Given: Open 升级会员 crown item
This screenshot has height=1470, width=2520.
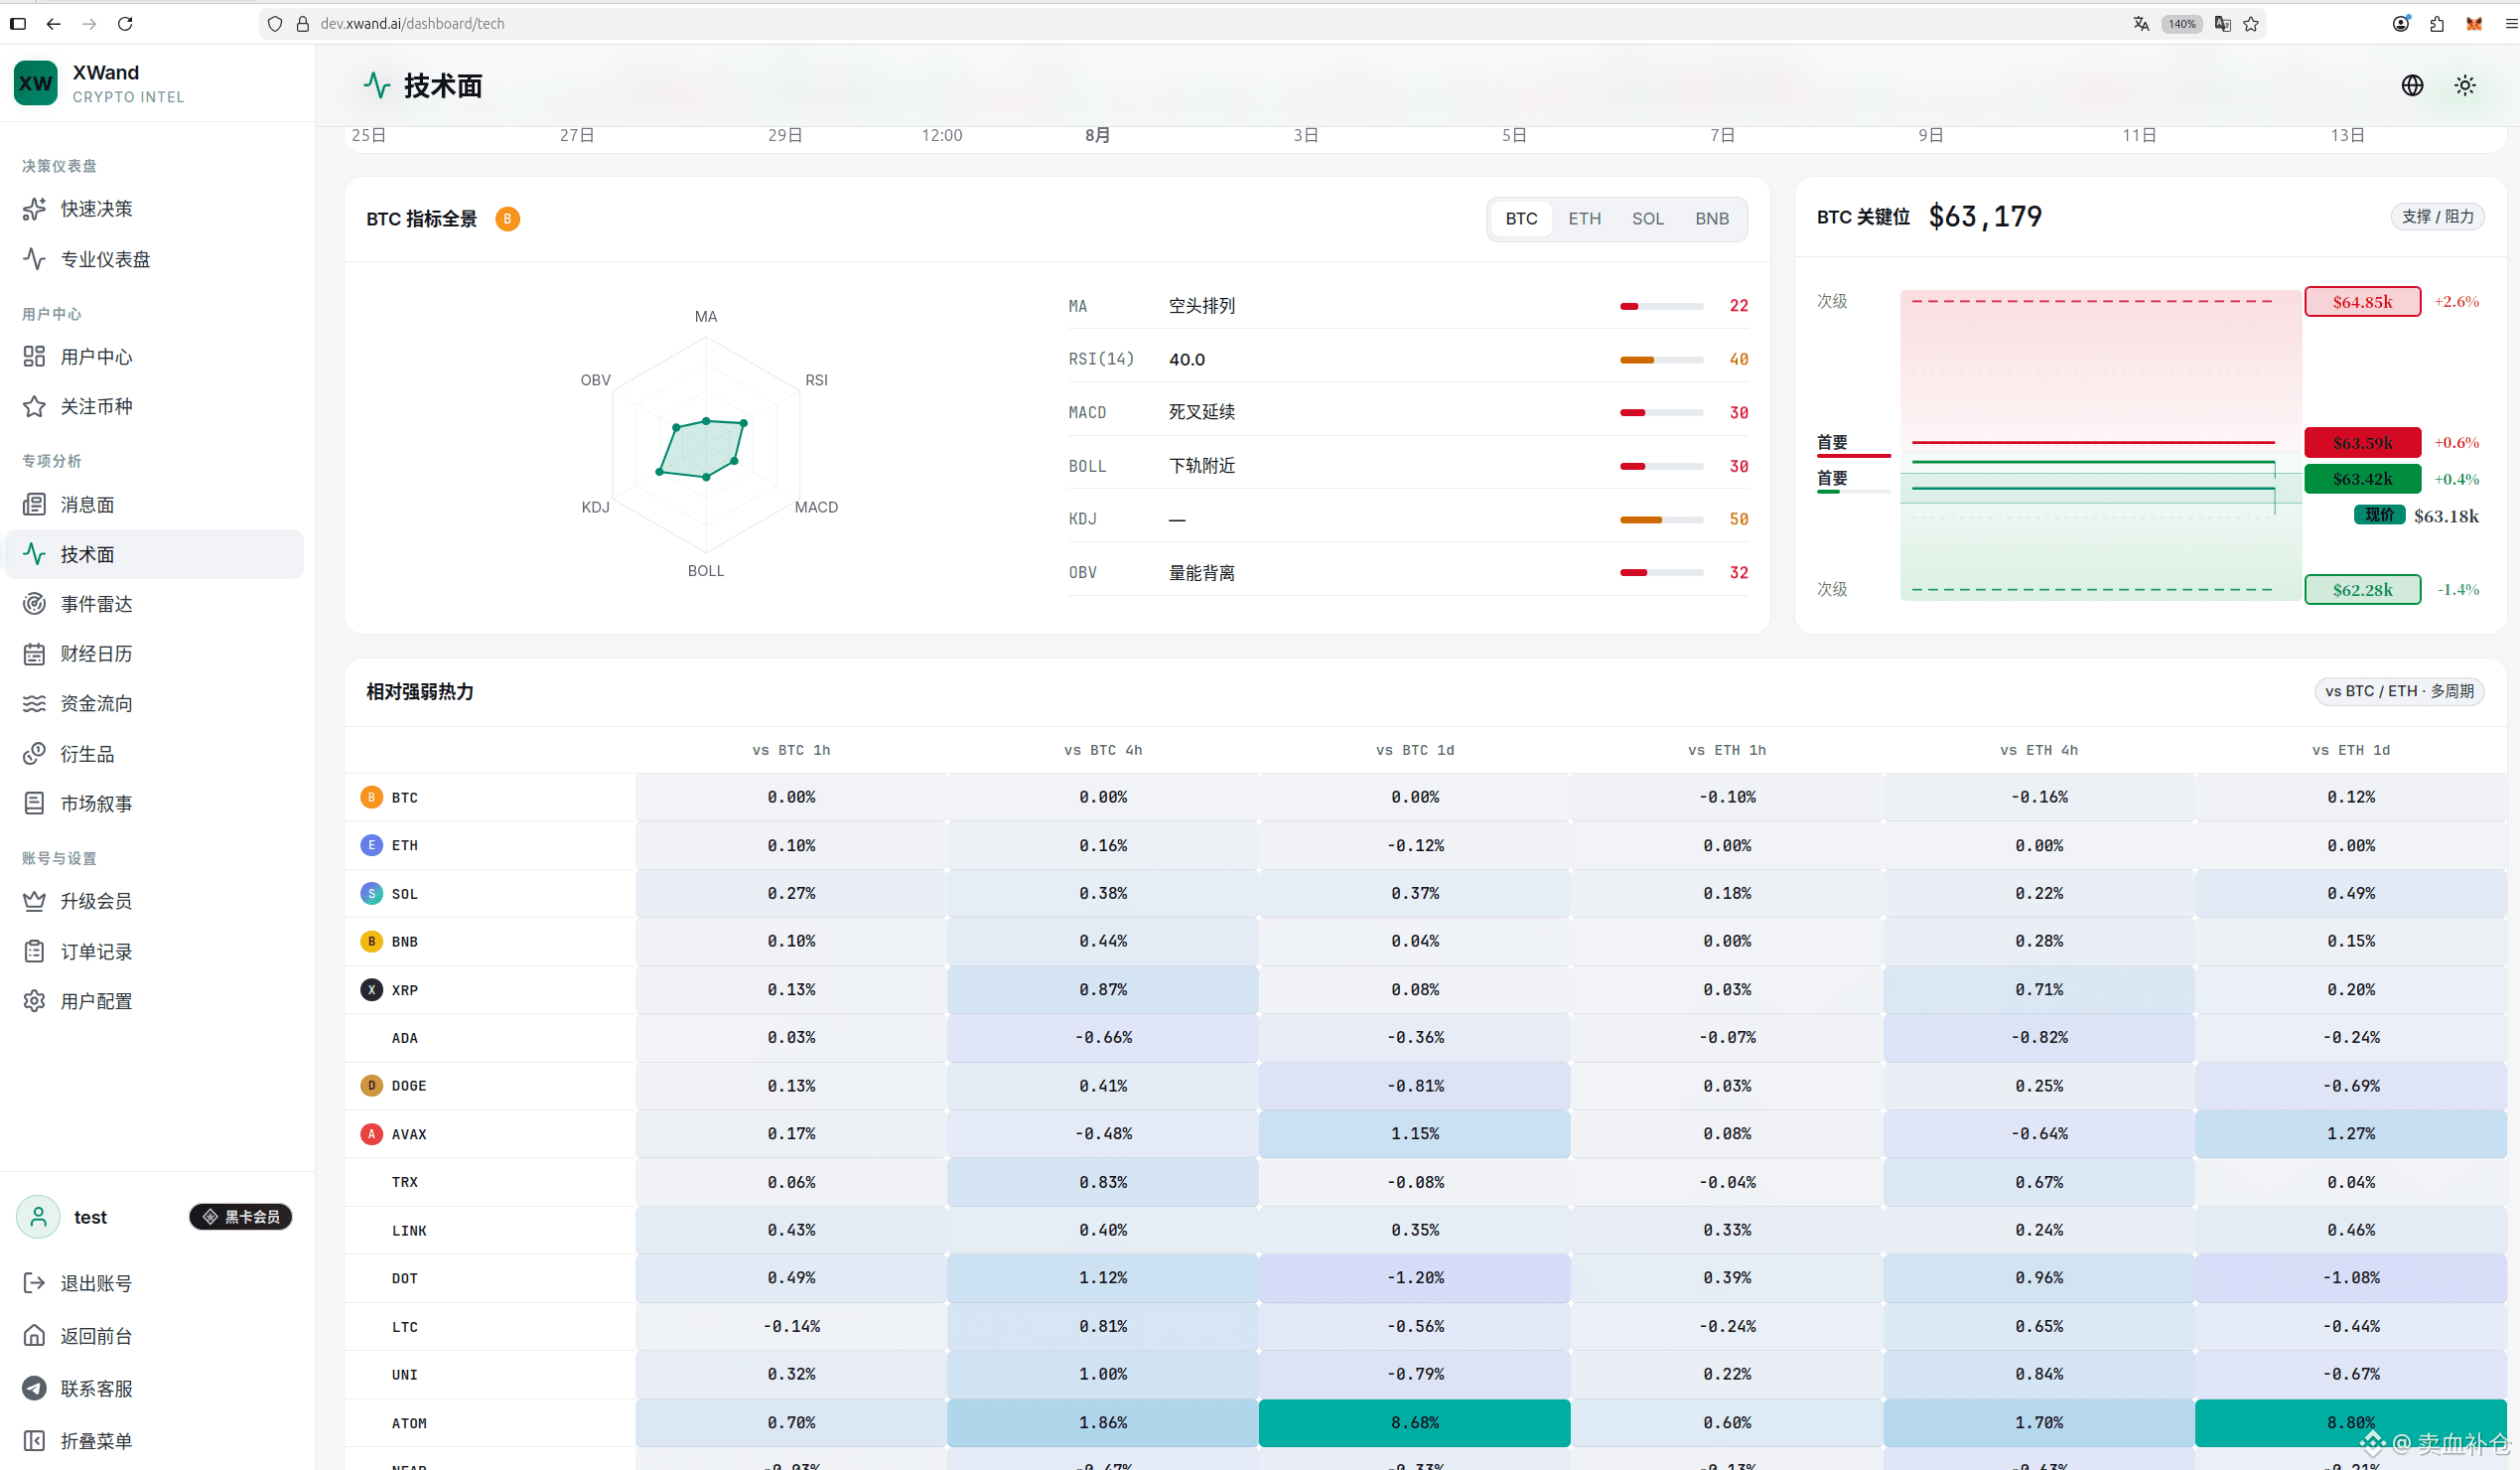Looking at the screenshot, I should coord(155,902).
